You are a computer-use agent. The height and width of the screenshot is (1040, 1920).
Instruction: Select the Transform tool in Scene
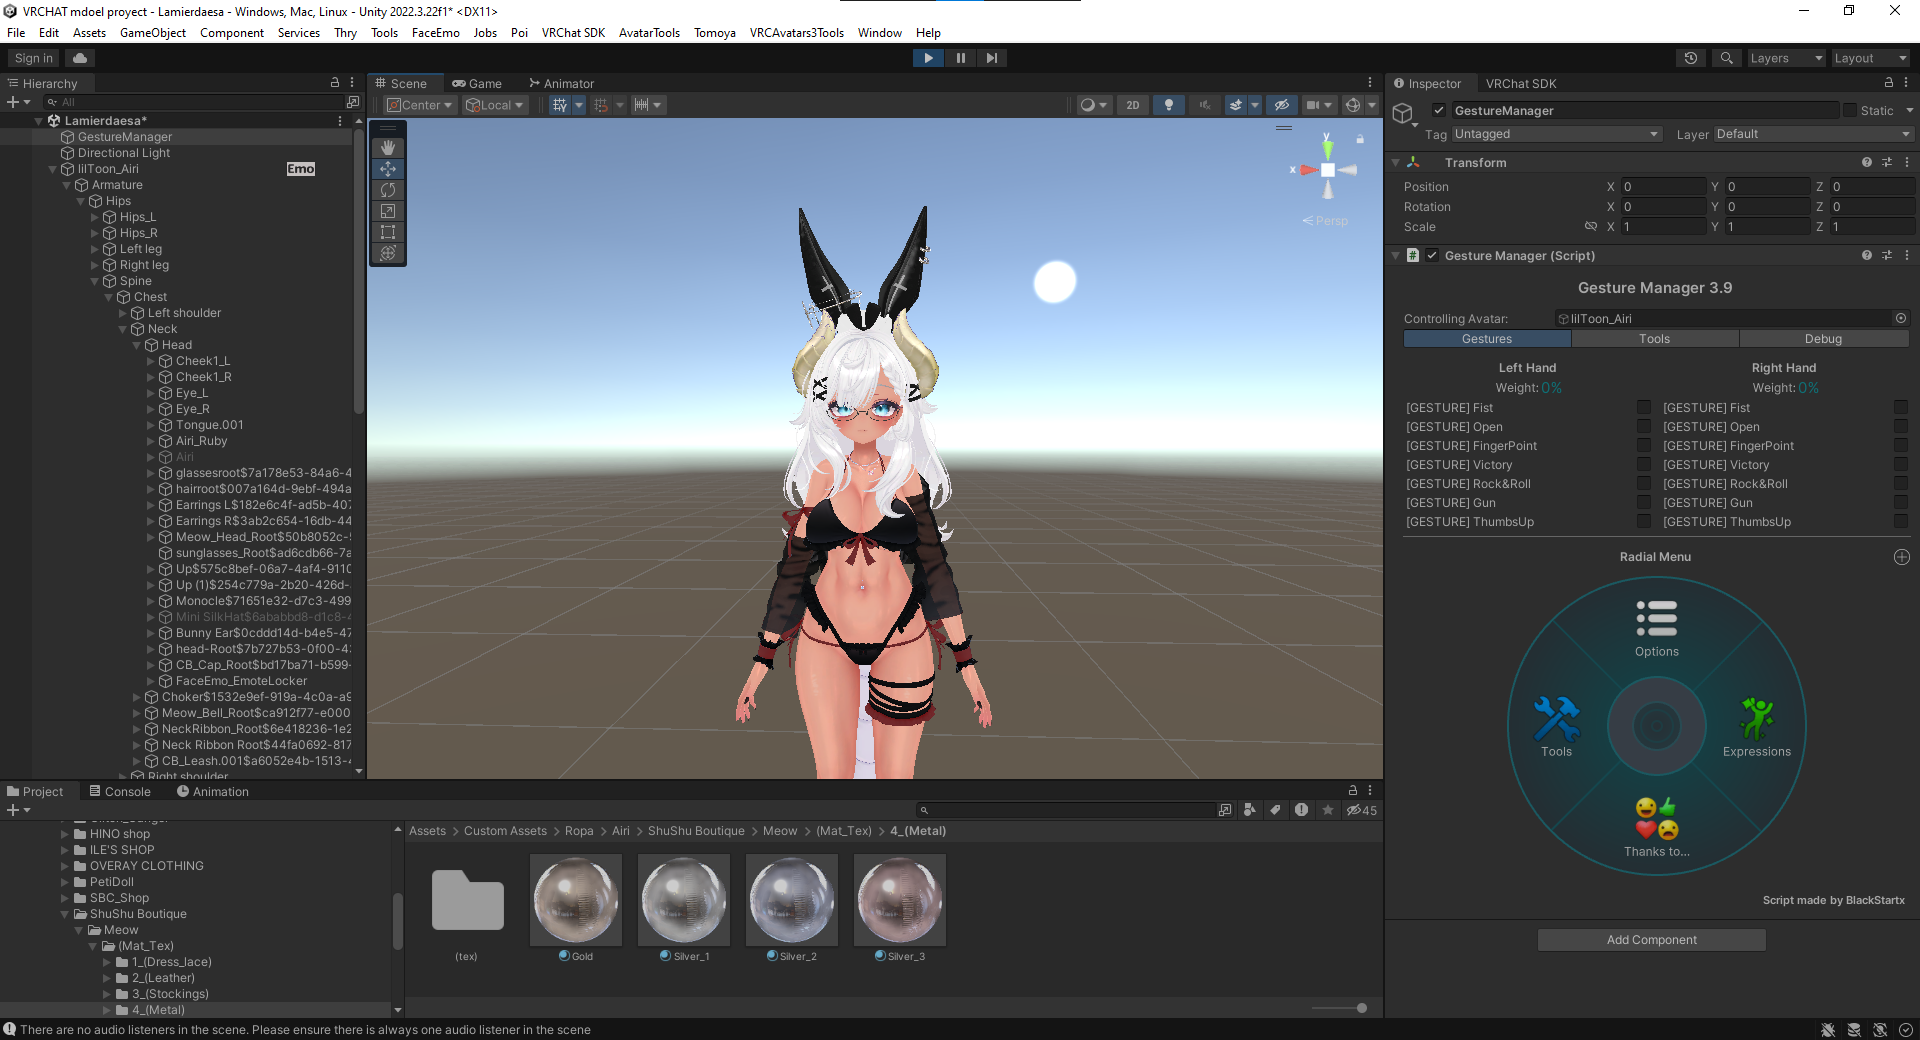coord(388,253)
